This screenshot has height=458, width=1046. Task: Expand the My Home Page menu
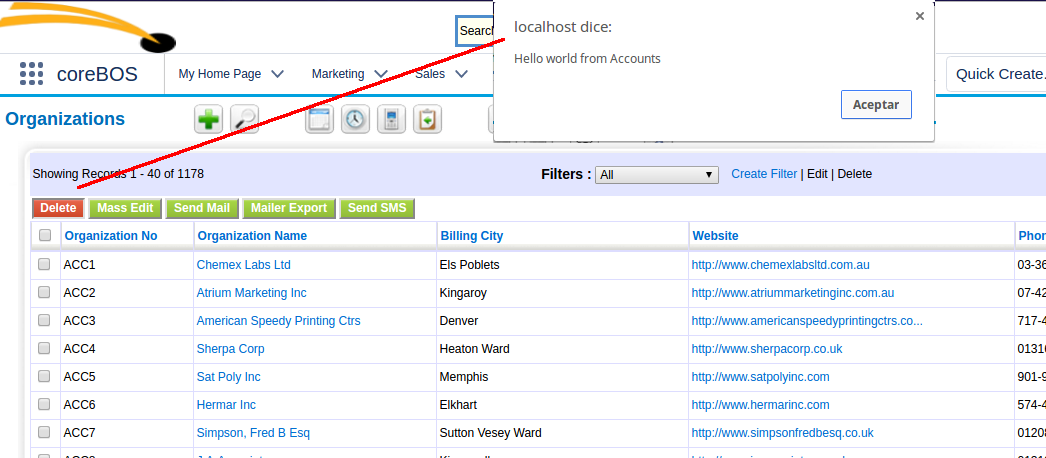[230, 74]
